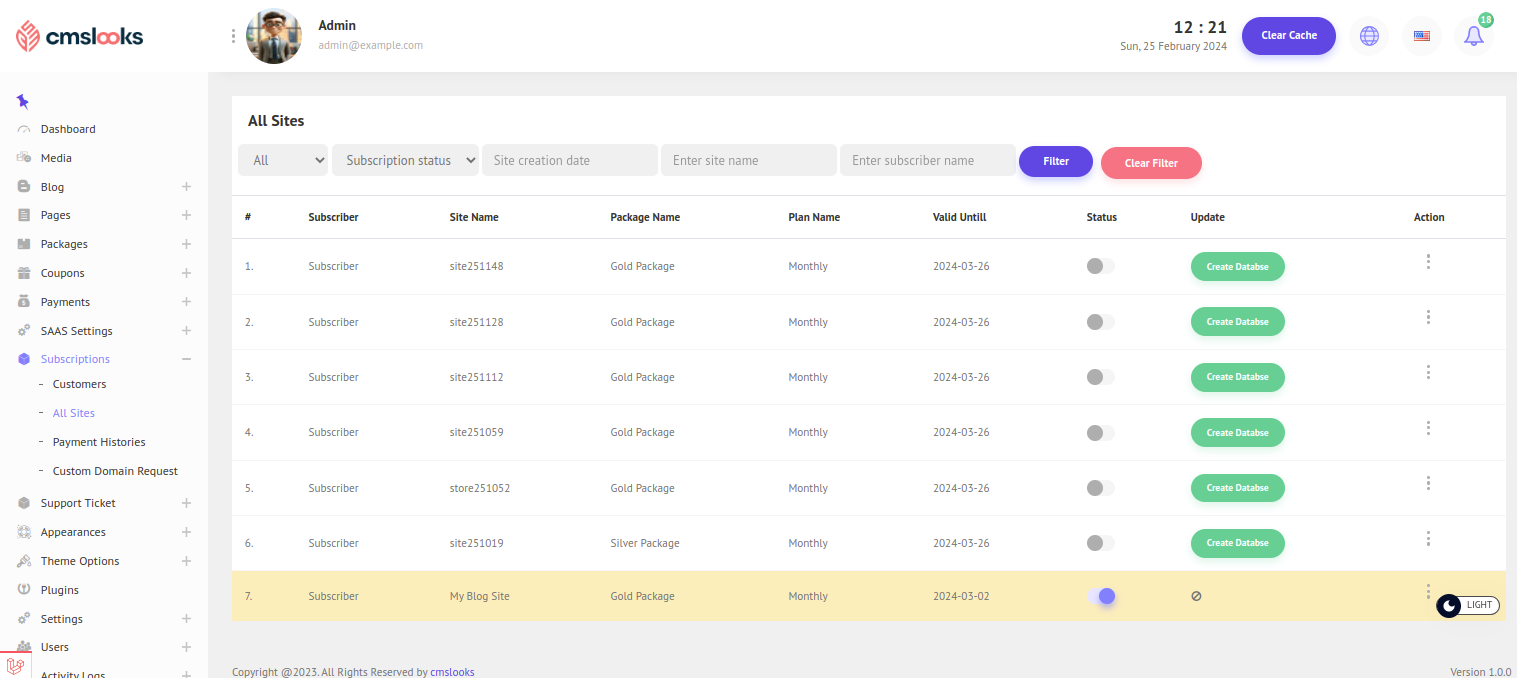This screenshot has height=678, width=1517.
Task: Go to Payment Histories submenu
Action: [99, 442]
